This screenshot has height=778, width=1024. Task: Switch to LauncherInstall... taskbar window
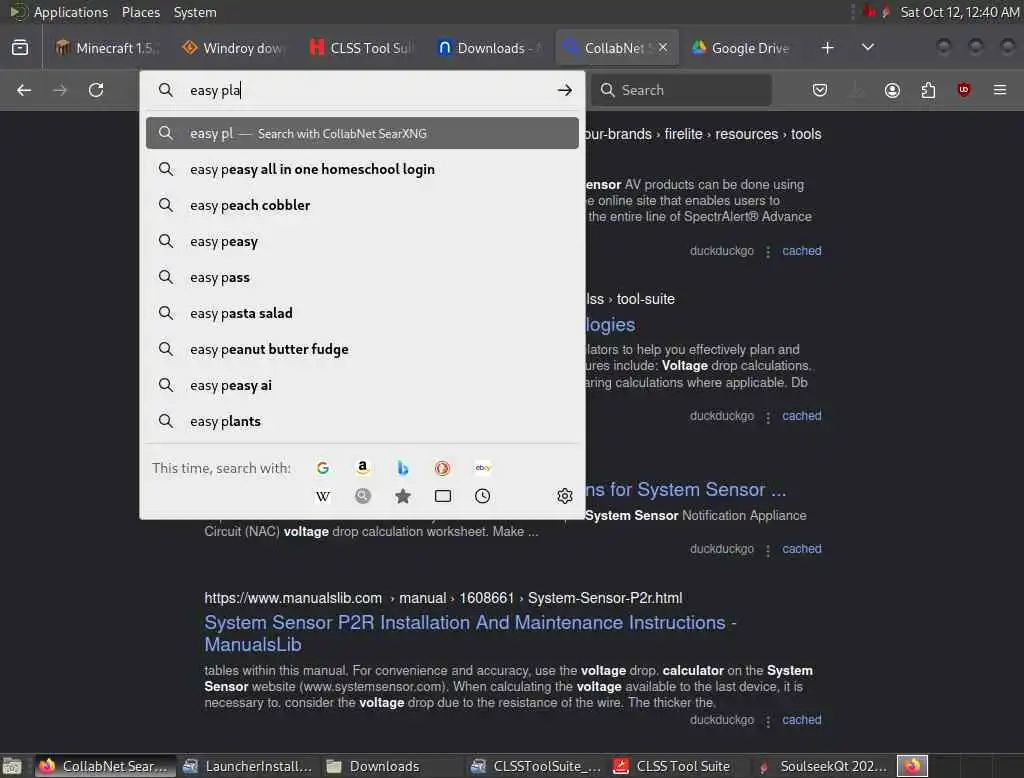(x=248, y=766)
